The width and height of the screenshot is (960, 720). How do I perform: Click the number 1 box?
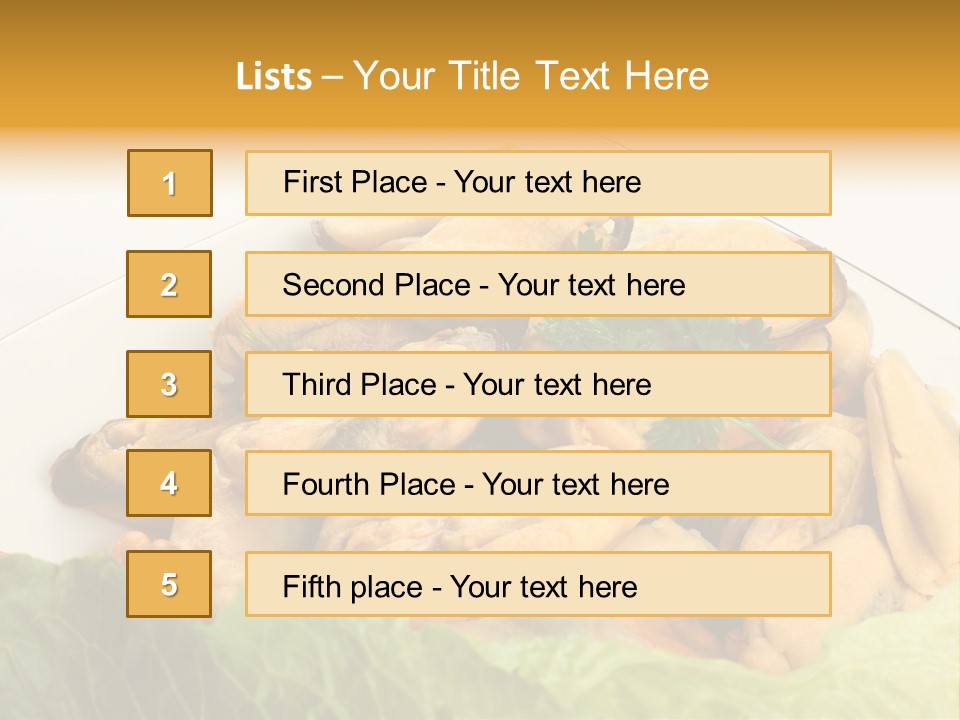coord(170,183)
